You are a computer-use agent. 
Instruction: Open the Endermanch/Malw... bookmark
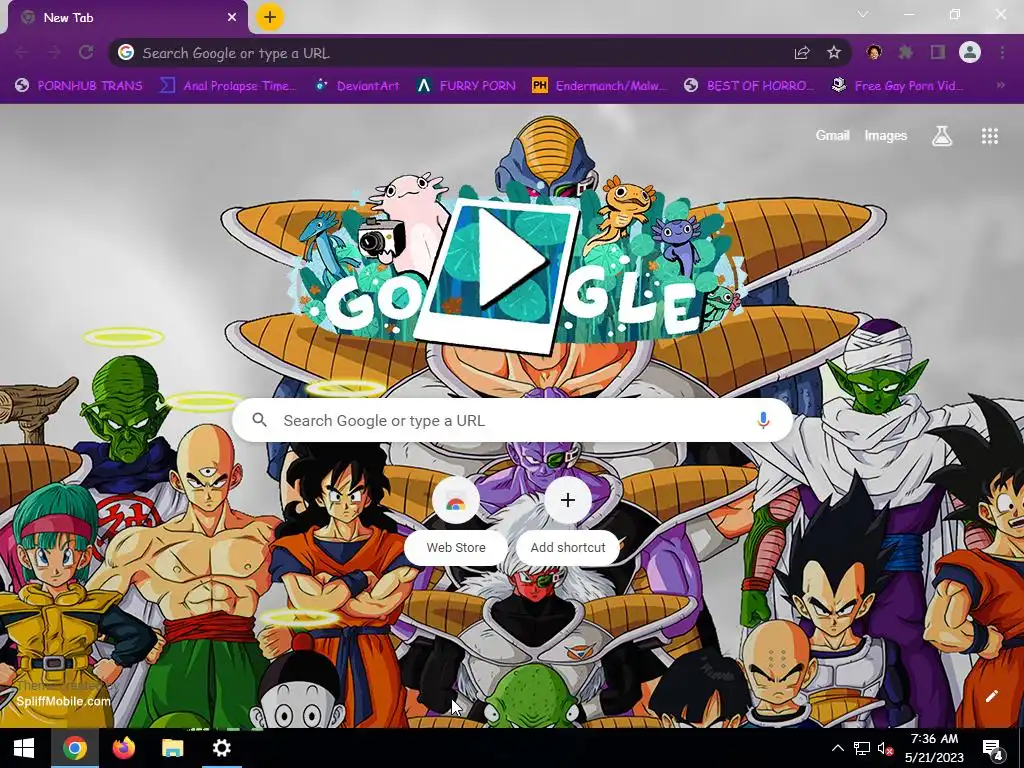(599, 86)
